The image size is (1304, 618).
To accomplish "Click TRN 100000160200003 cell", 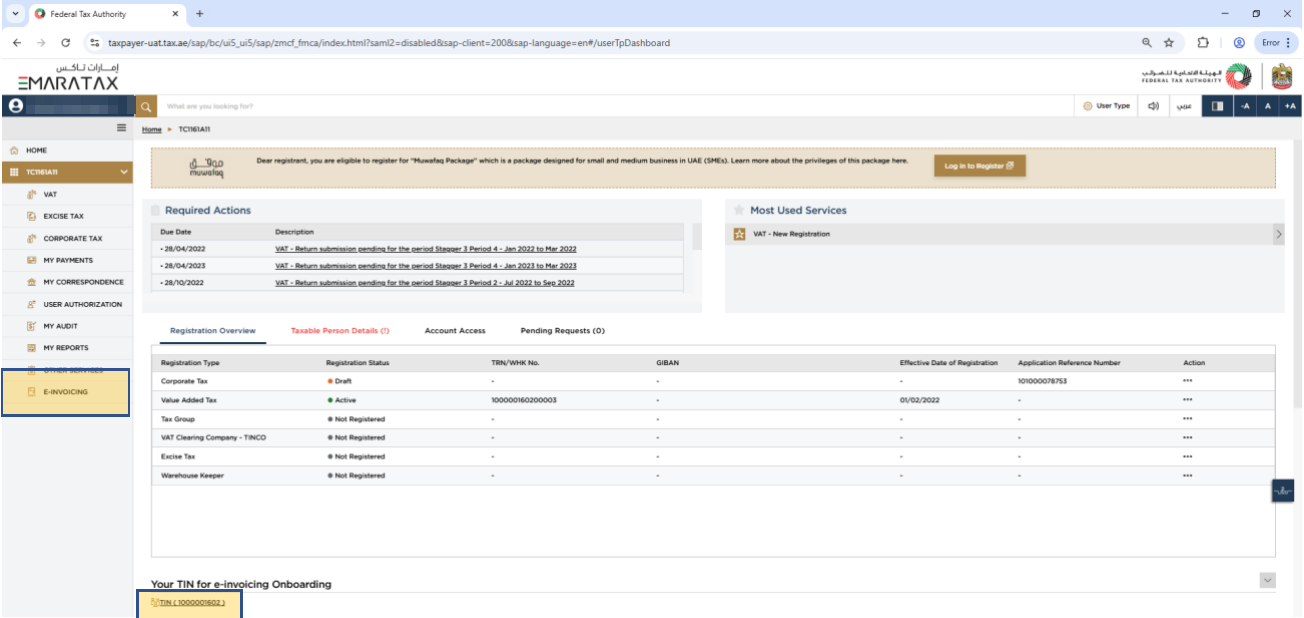I will 524,400.
